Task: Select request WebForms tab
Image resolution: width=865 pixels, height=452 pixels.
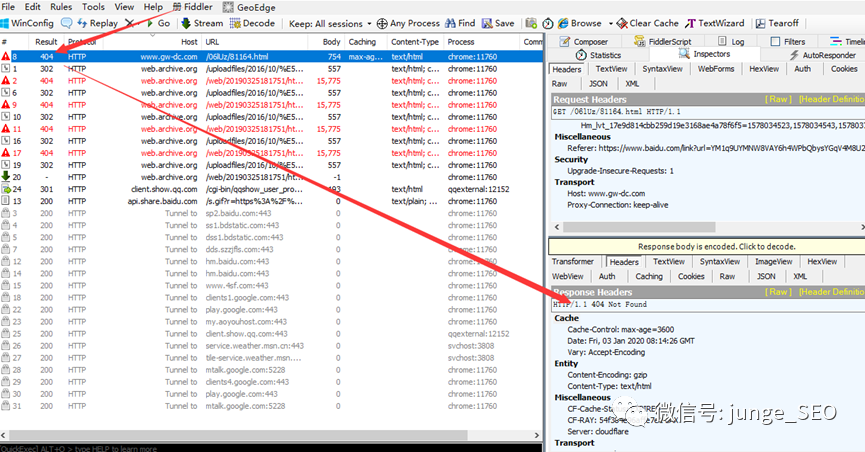Action: pos(716,69)
